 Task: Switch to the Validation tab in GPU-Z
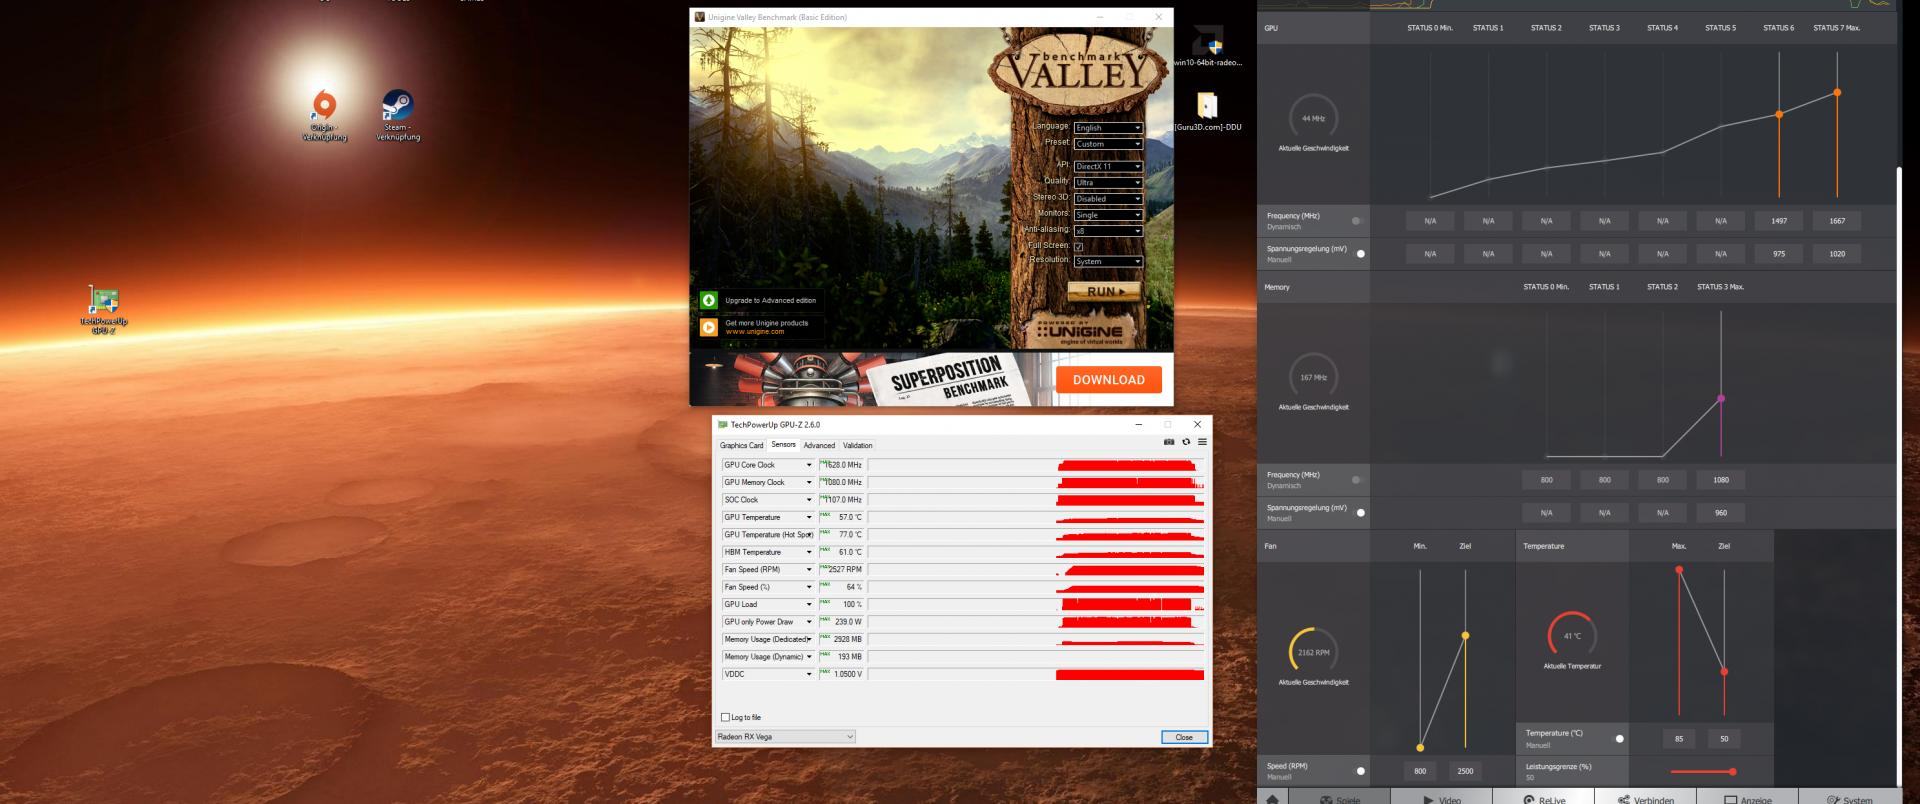tap(857, 446)
